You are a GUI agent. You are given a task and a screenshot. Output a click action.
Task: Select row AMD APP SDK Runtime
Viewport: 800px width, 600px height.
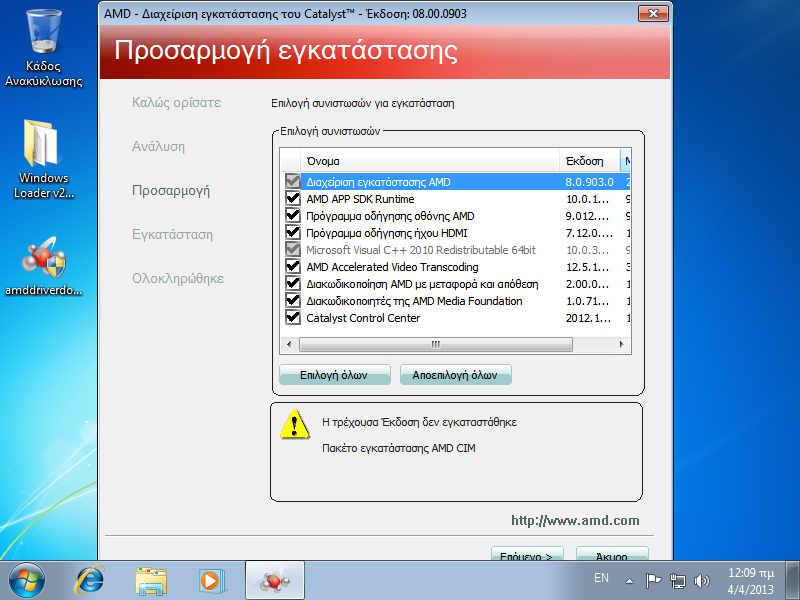point(456,199)
